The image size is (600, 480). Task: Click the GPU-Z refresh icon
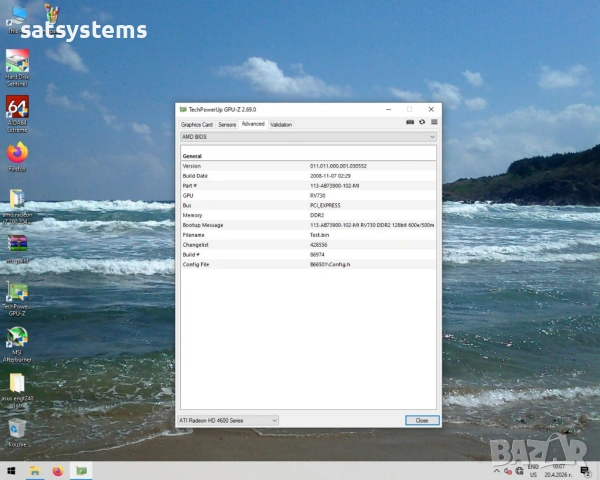(422, 122)
